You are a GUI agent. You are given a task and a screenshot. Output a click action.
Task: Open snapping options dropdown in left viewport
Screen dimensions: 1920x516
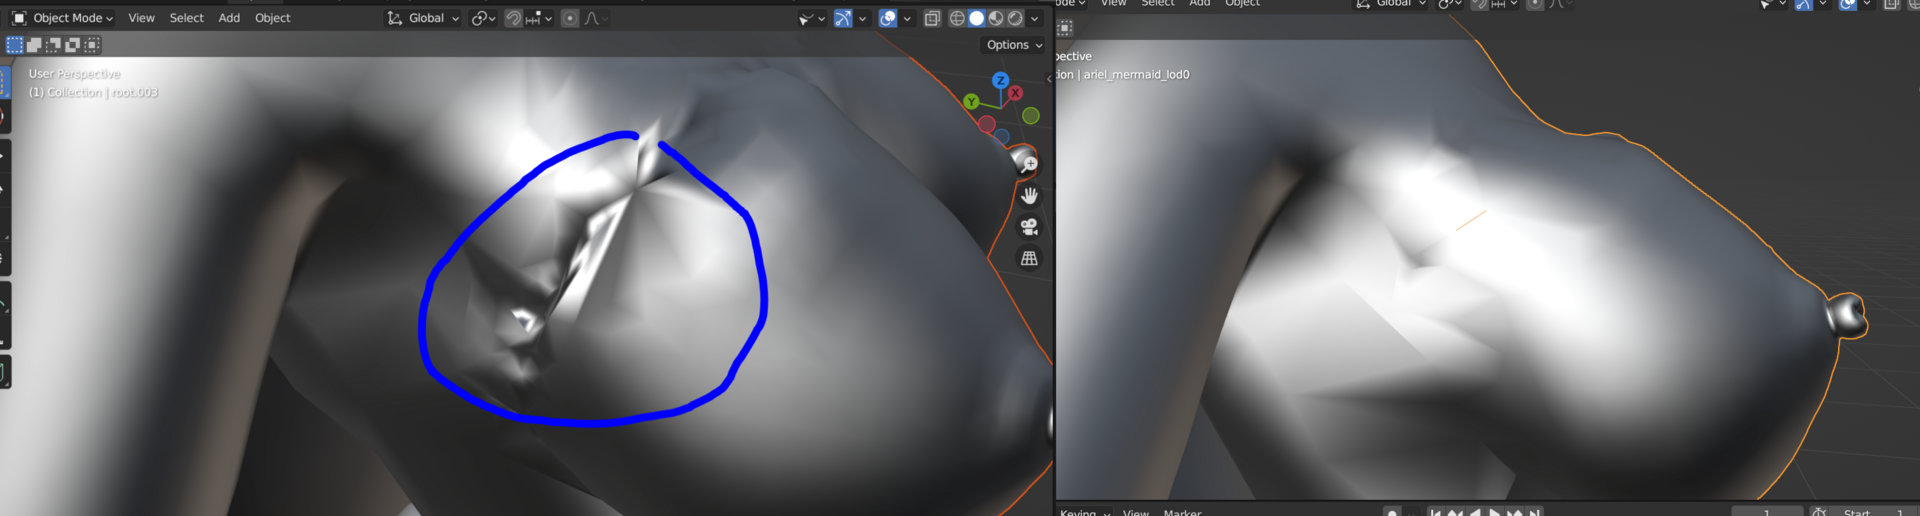click(x=539, y=18)
